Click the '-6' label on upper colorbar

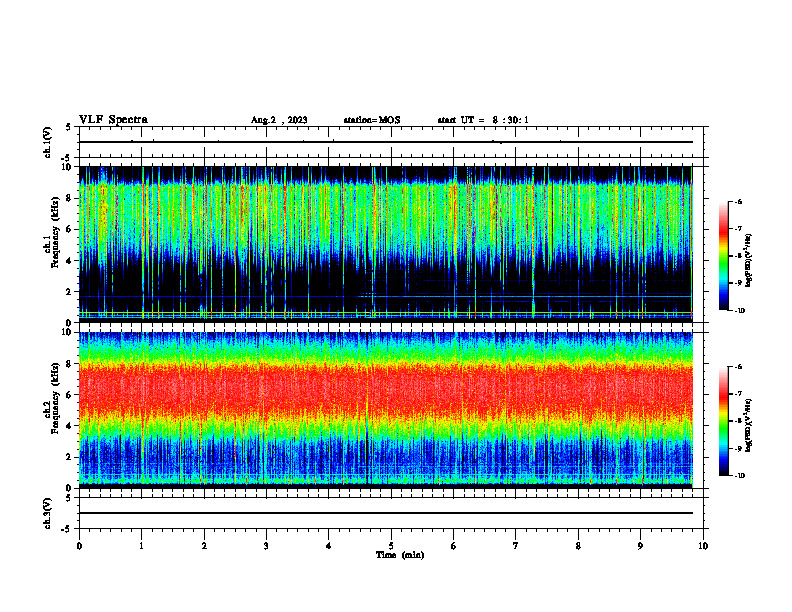pos(738,201)
